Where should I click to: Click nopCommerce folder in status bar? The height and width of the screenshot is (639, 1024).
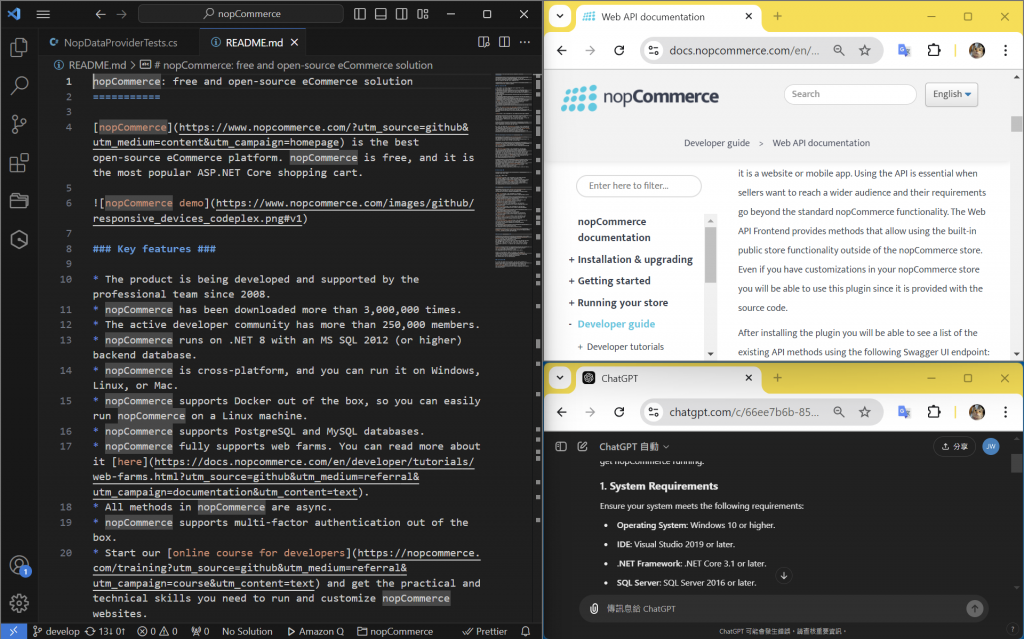click(x=395, y=631)
